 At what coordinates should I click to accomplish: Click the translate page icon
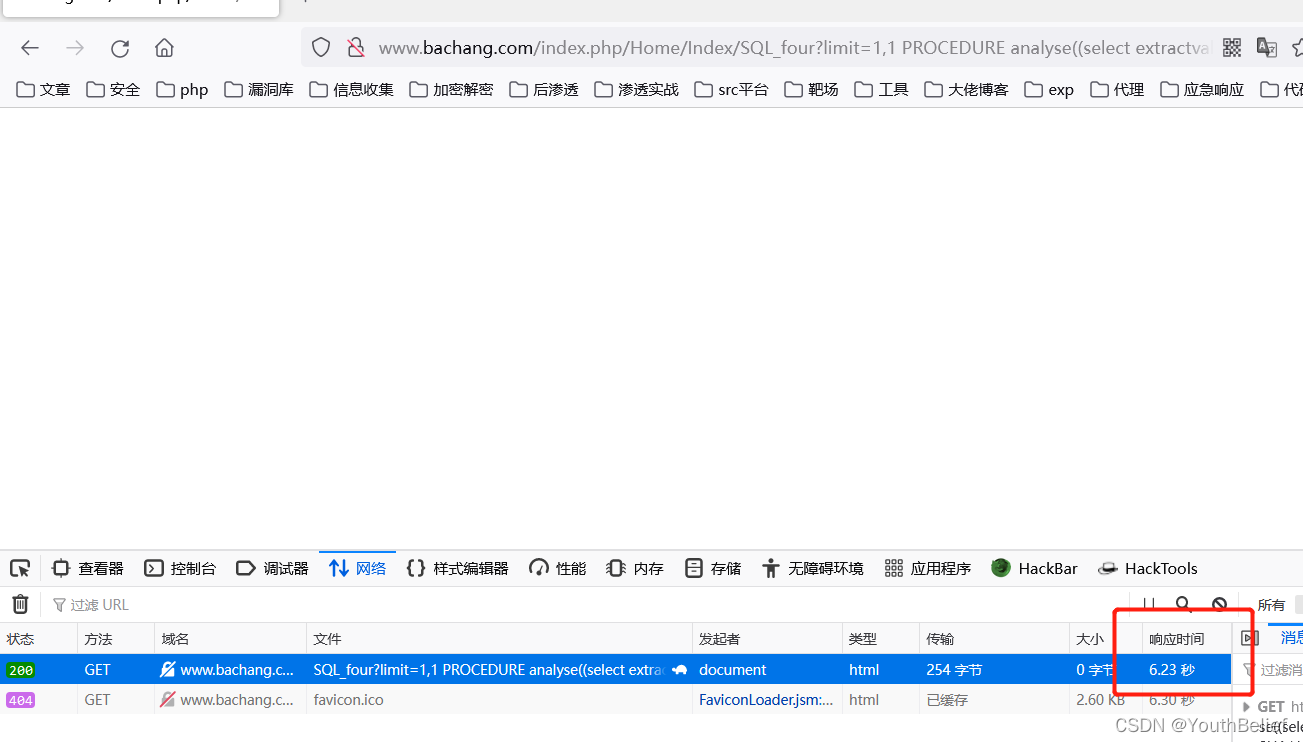[1267, 47]
